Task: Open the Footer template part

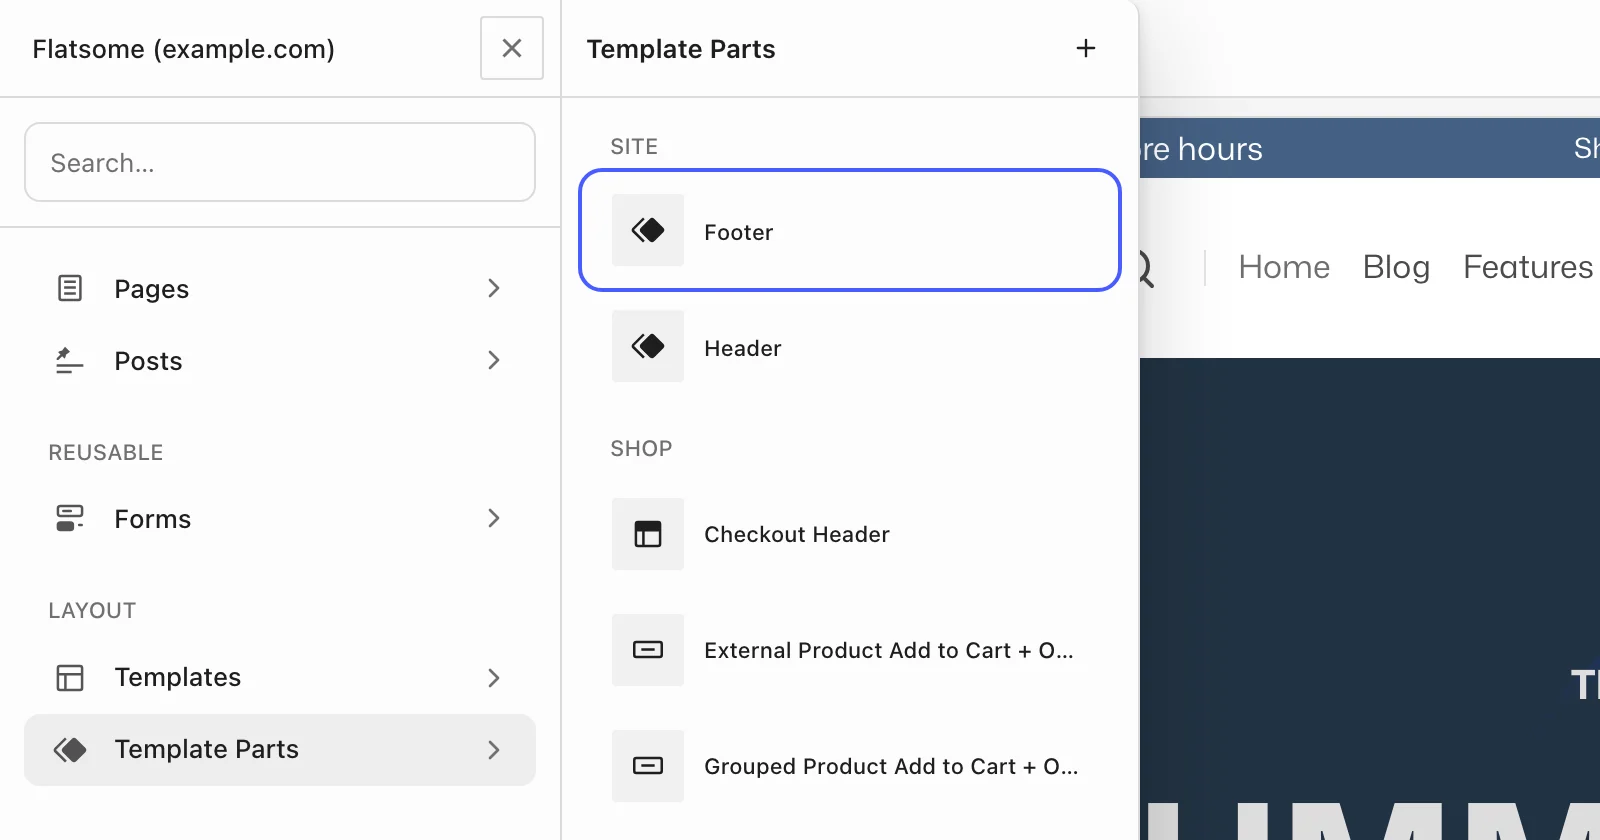Action: (x=850, y=230)
